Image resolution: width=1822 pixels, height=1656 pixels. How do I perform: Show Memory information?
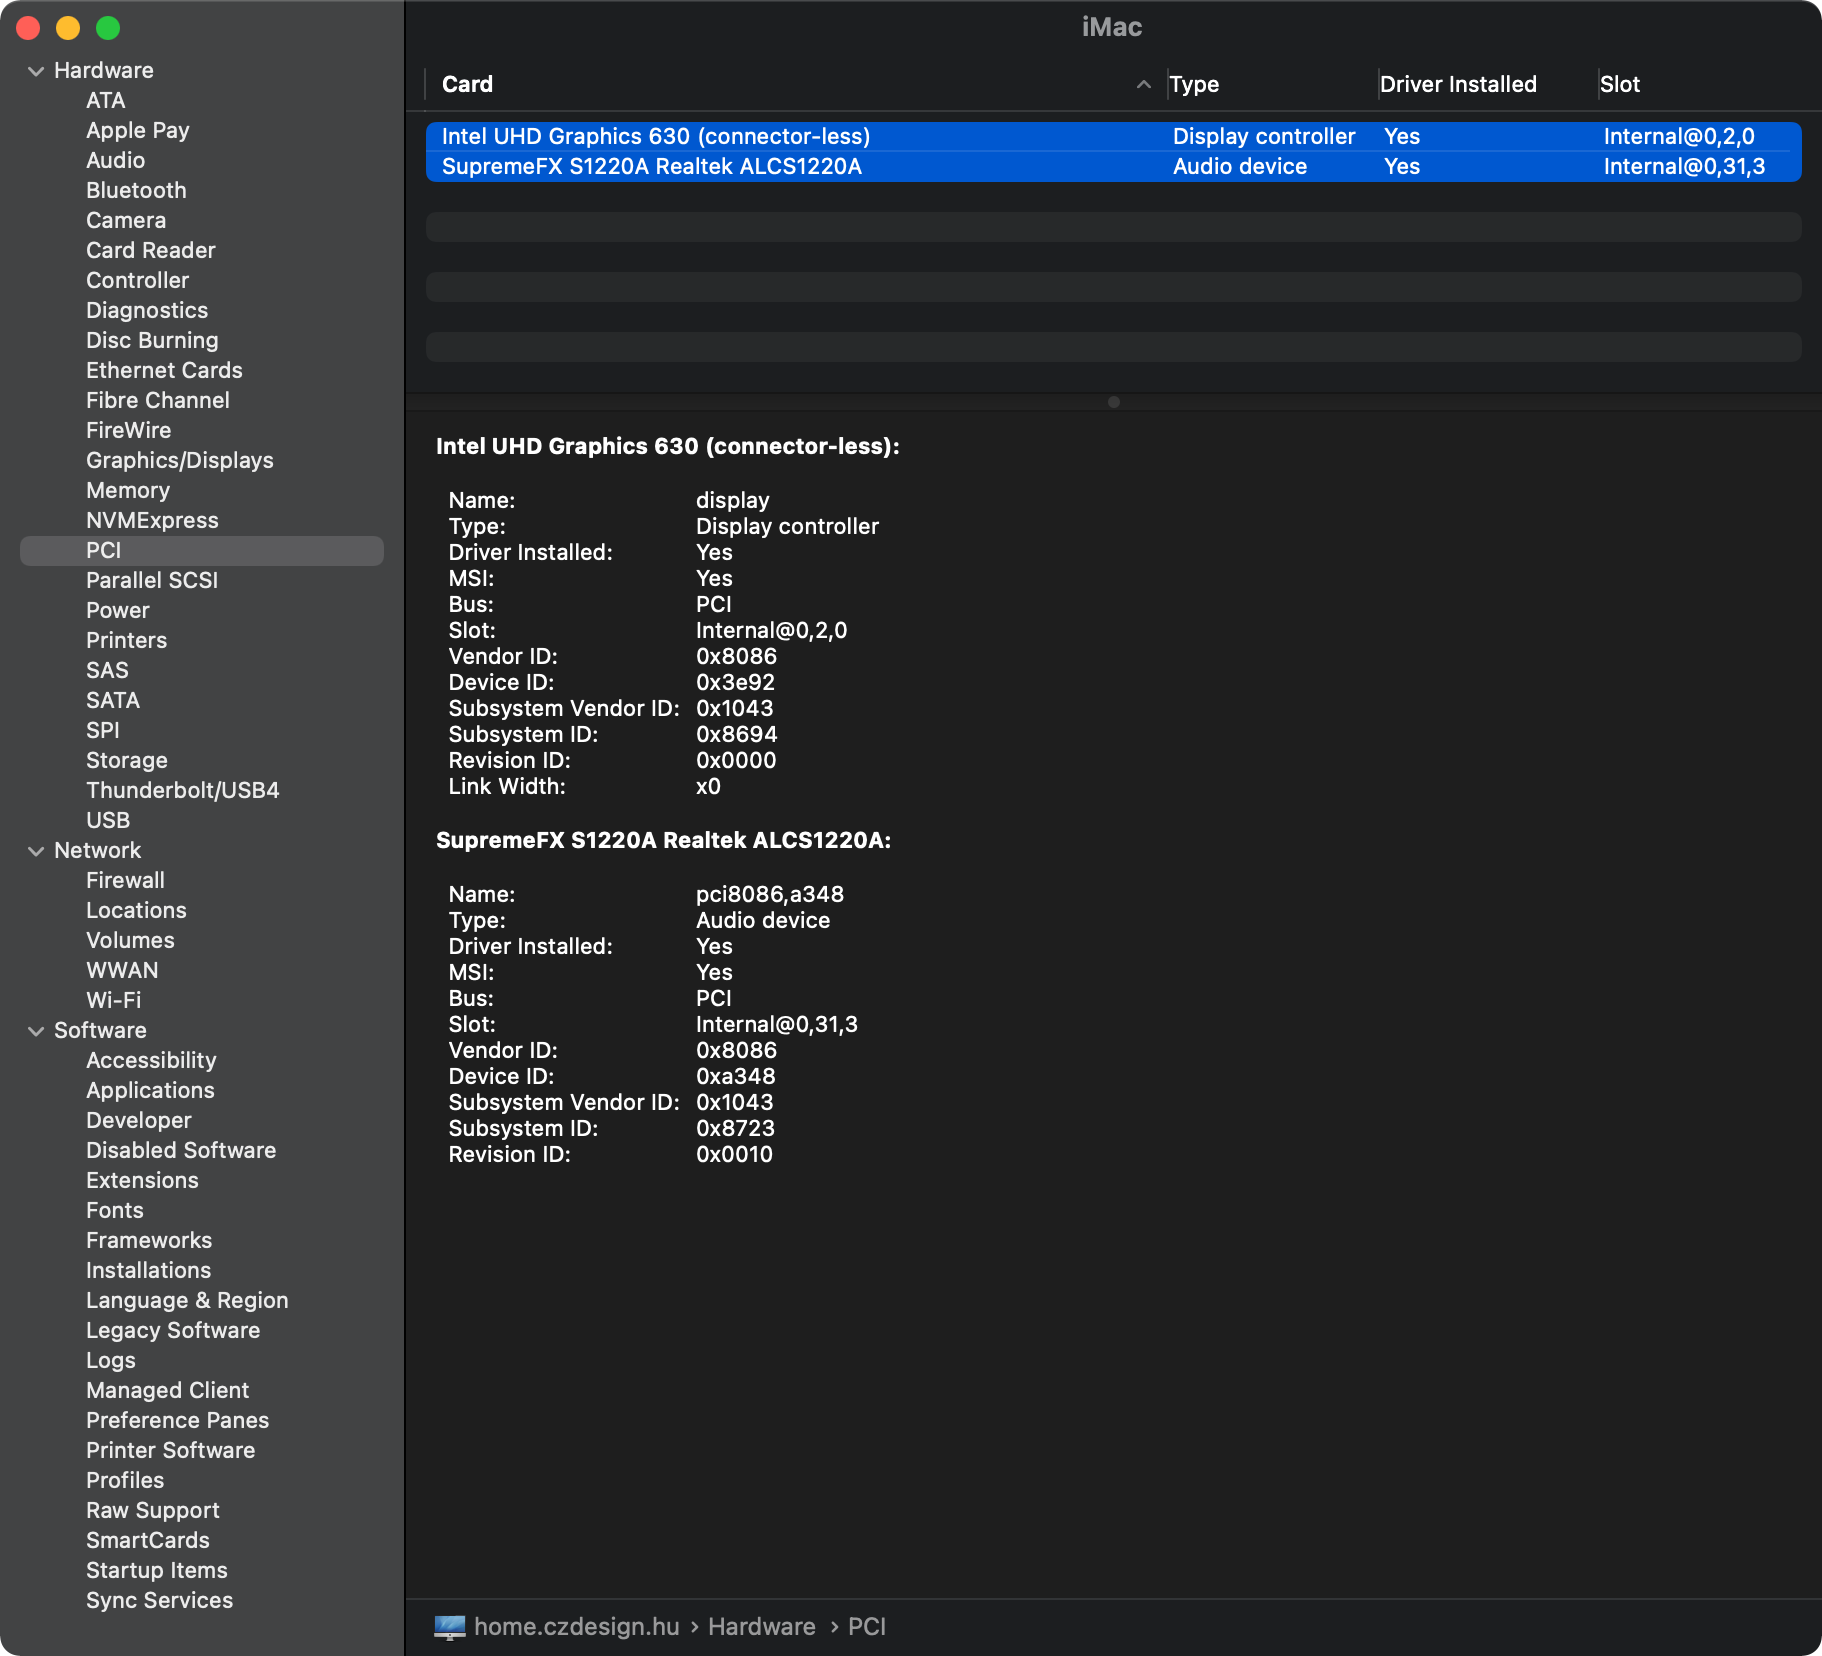click(x=128, y=491)
